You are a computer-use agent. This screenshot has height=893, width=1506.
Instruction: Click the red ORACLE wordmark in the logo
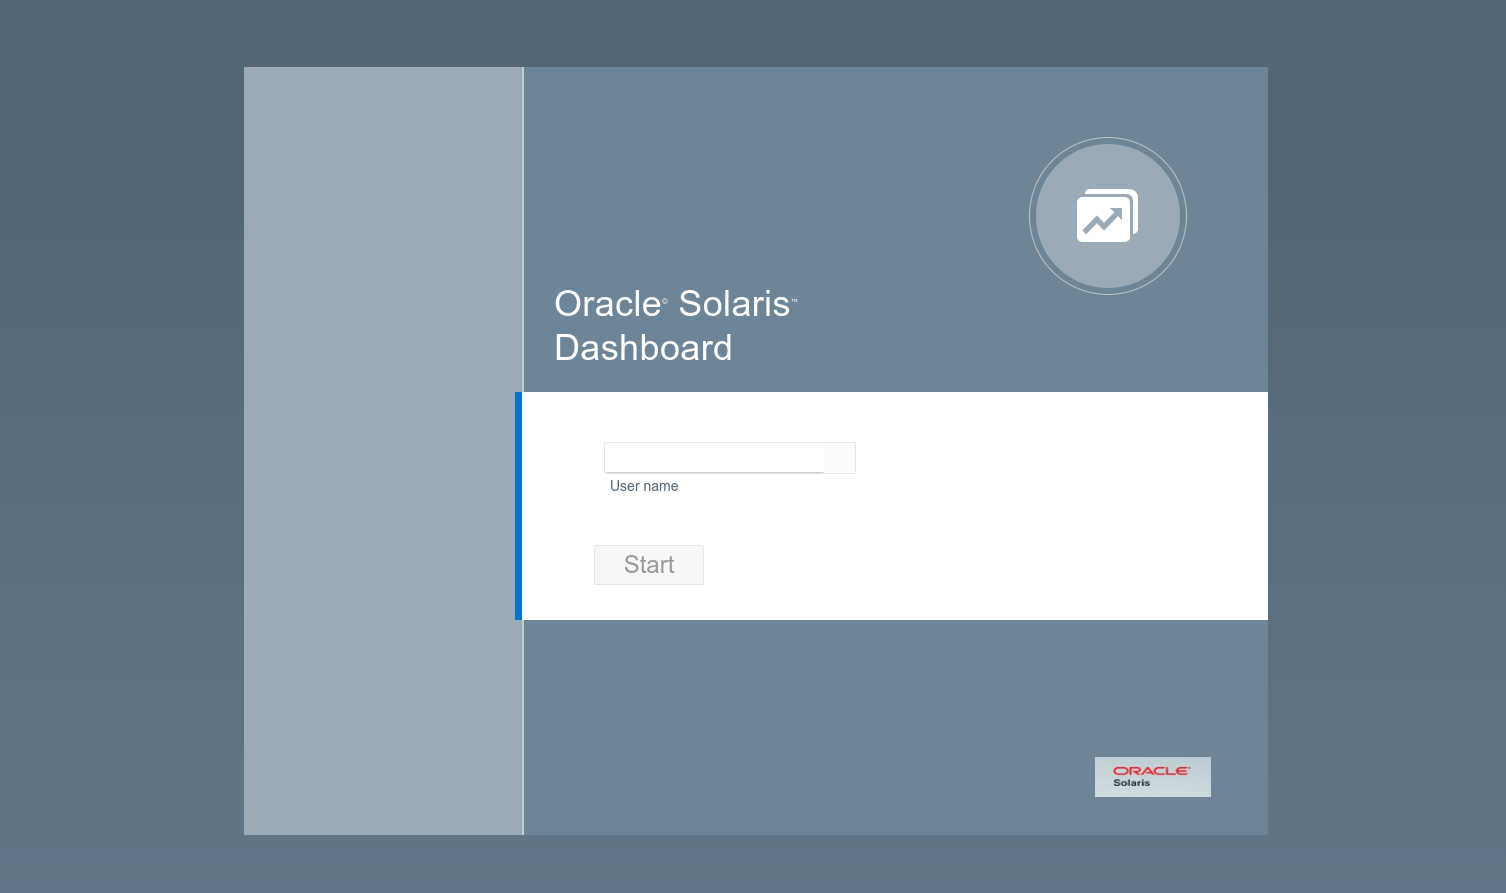(1151, 771)
